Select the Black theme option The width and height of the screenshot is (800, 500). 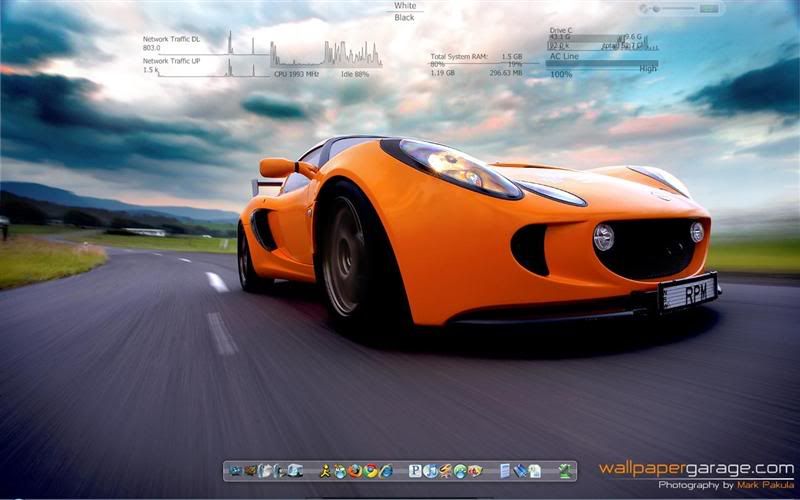[405, 17]
